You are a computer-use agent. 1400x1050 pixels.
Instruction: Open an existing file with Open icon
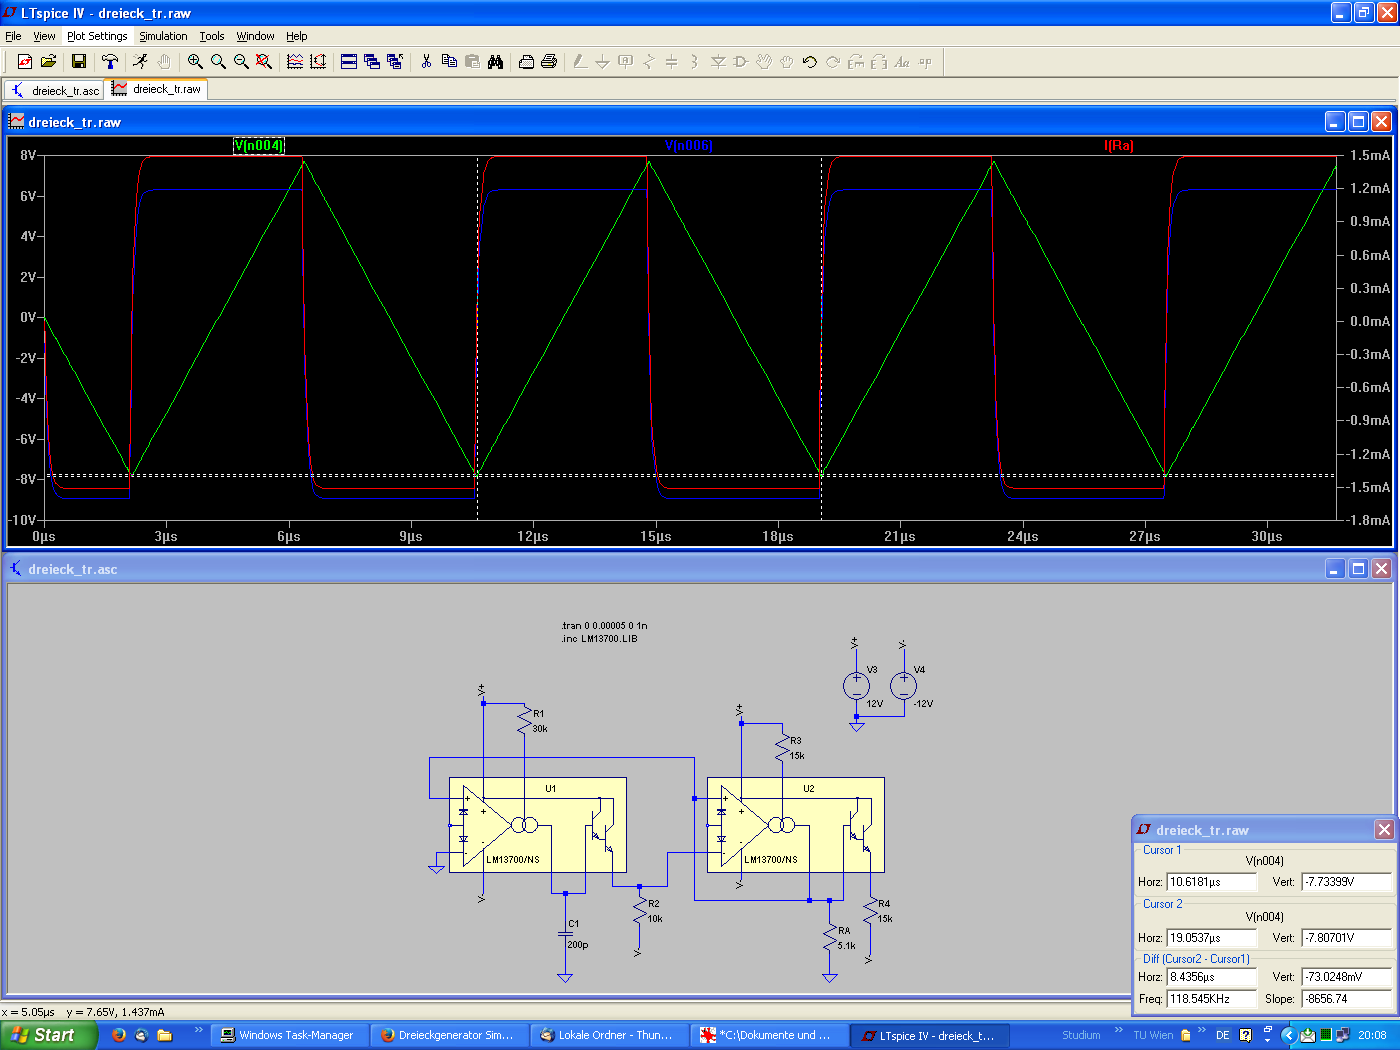click(48, 62)
